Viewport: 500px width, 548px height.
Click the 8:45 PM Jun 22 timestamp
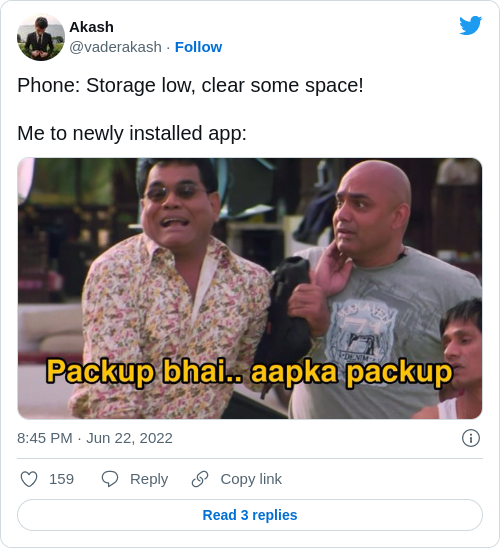coord(95,438)
